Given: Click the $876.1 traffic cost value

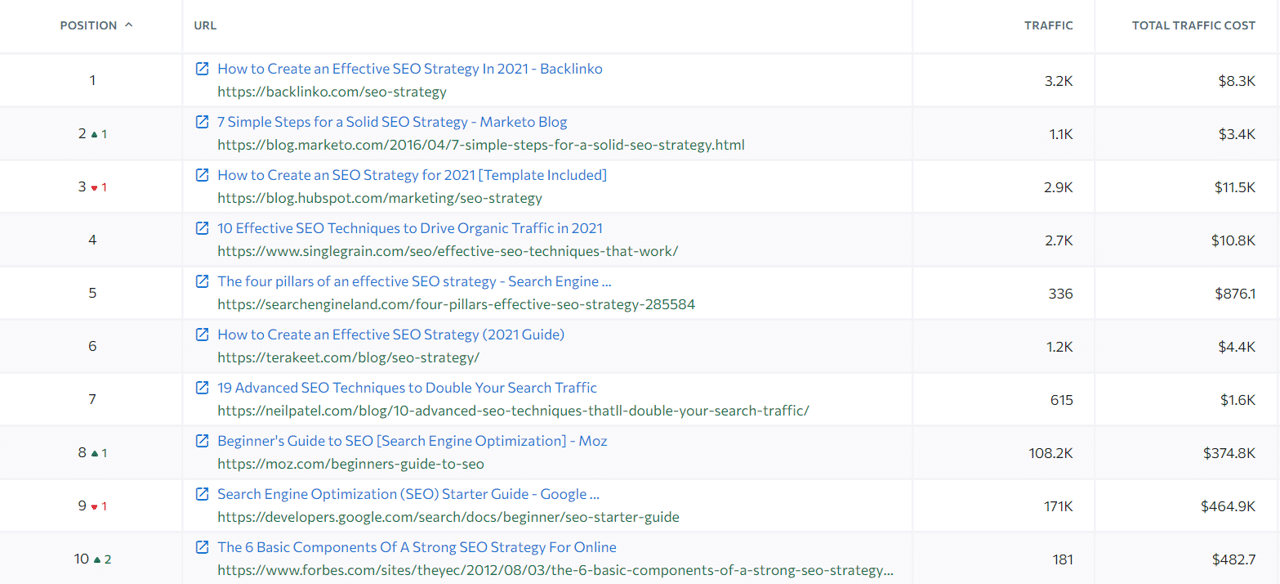Looking at the screenshot, I should tap(1234, 294).
